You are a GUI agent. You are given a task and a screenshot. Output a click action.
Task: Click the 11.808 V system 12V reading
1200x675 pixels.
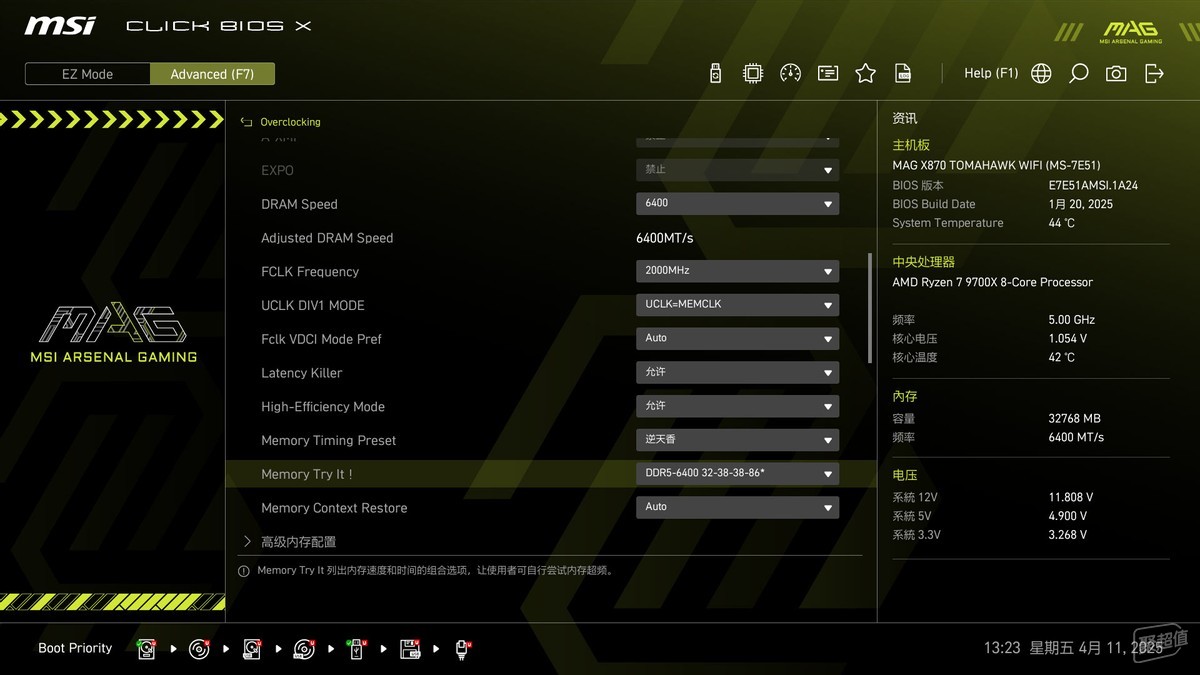click(x=1070, y=497)
